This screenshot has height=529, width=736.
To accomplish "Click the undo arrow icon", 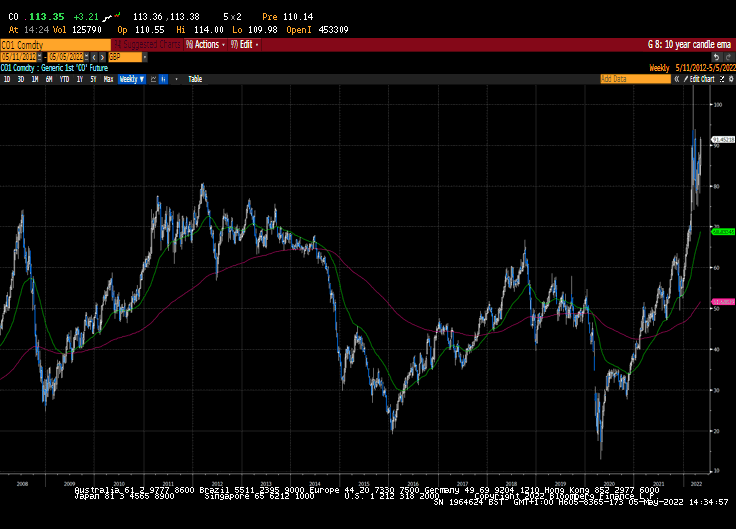I will pyautogui.click(x=716, y=57).
